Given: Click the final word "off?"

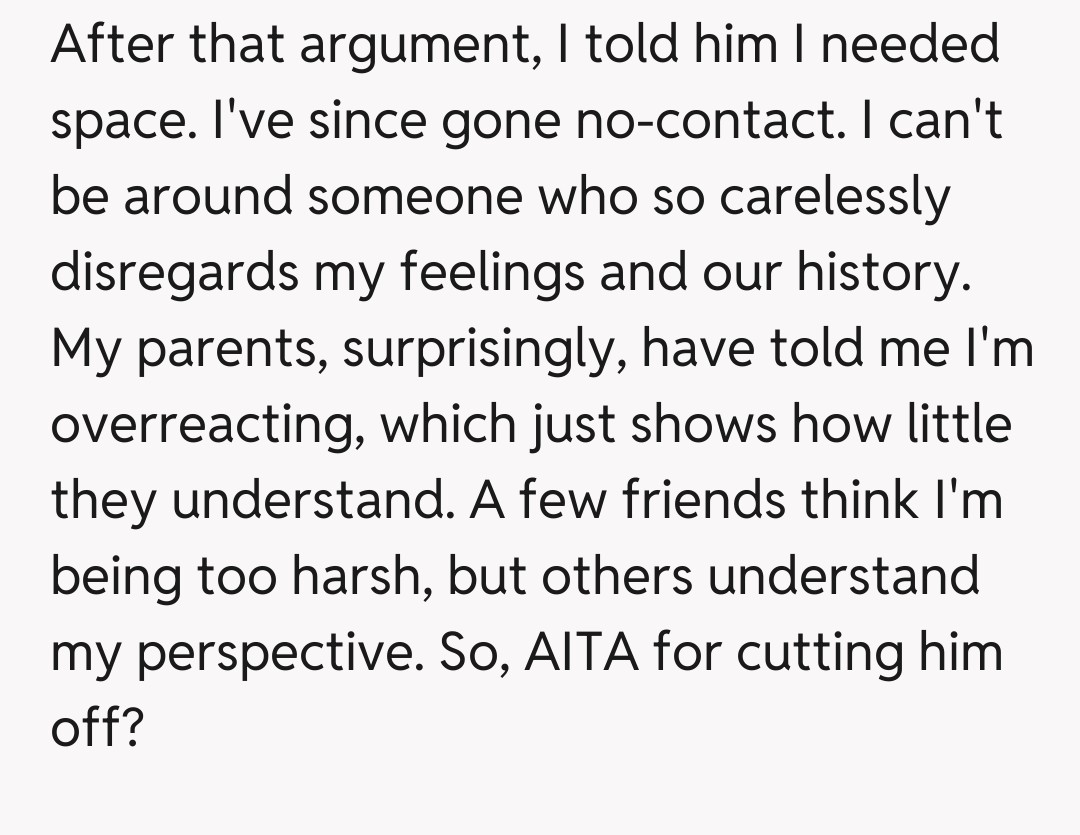Looking at the screenshot, I should [x=97, y=729].
